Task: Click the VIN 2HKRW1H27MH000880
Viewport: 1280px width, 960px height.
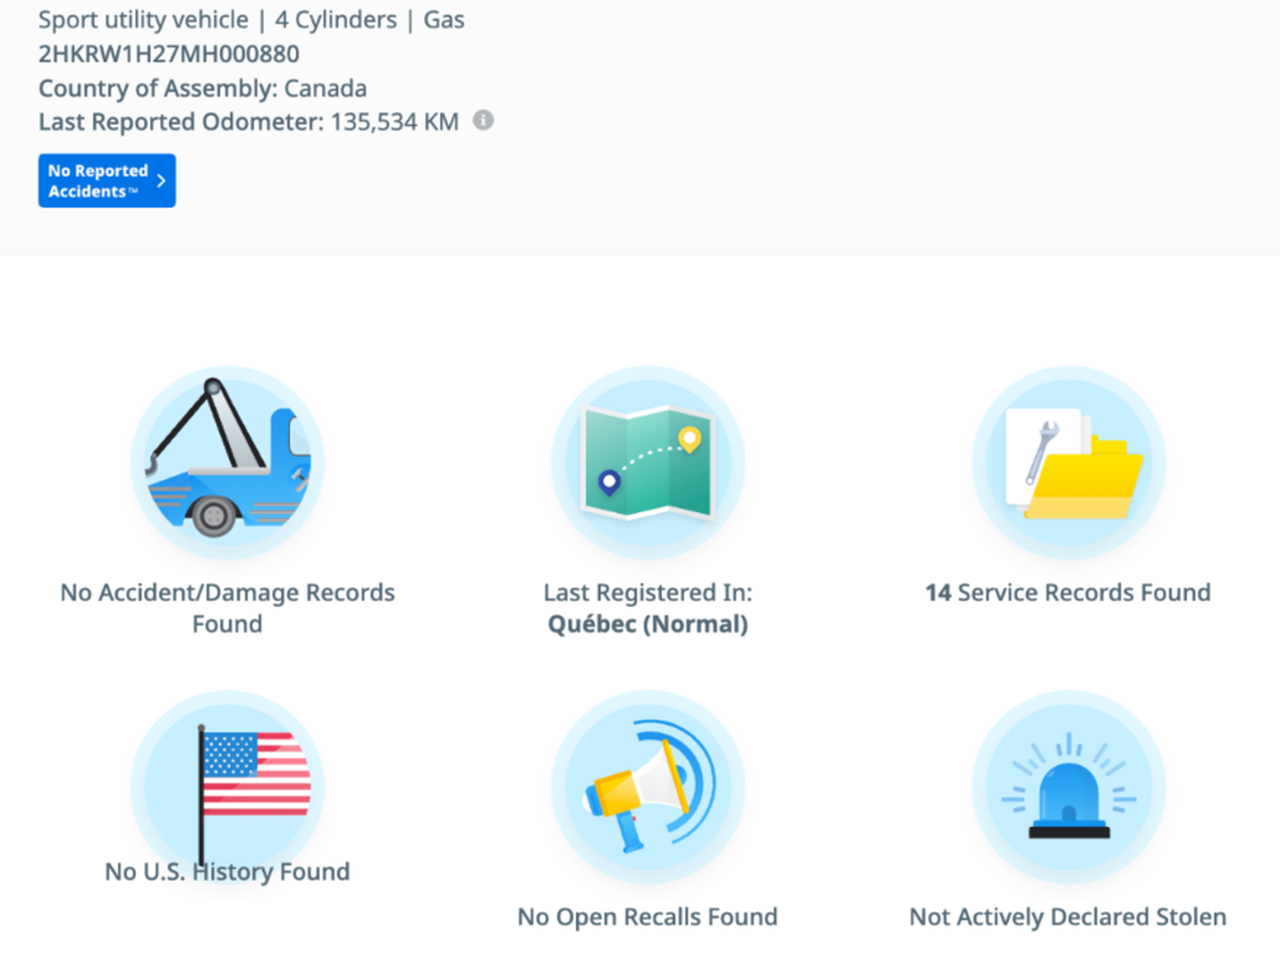Action: point(169,54)
